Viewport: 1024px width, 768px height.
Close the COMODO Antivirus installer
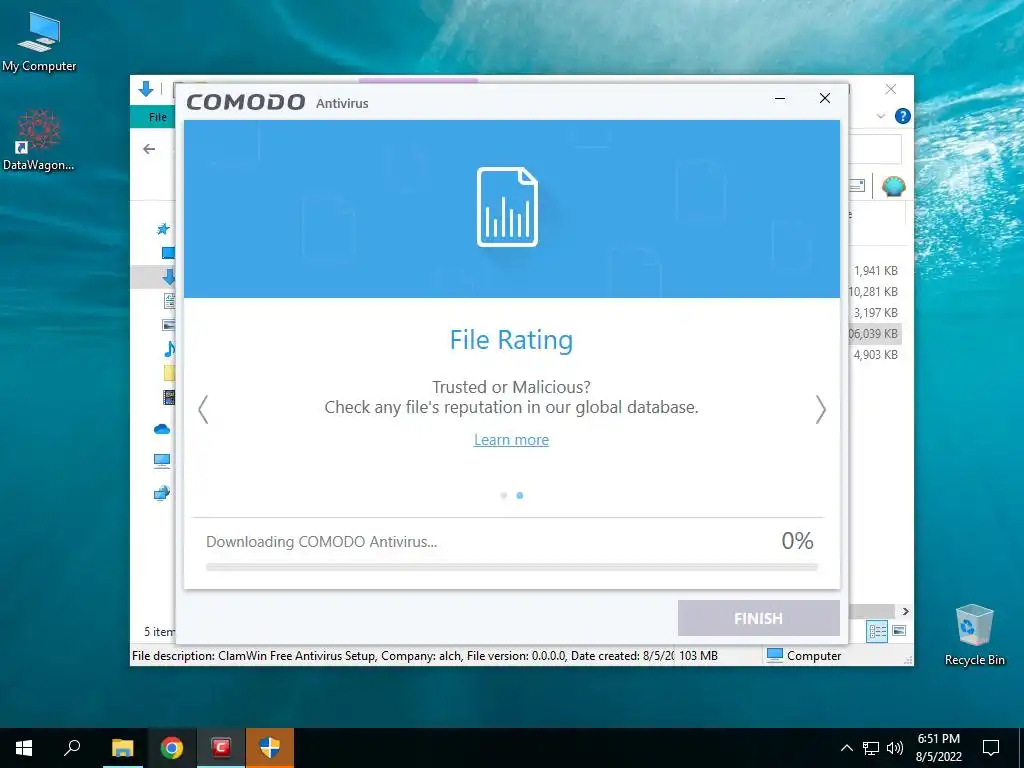[825, 98]
